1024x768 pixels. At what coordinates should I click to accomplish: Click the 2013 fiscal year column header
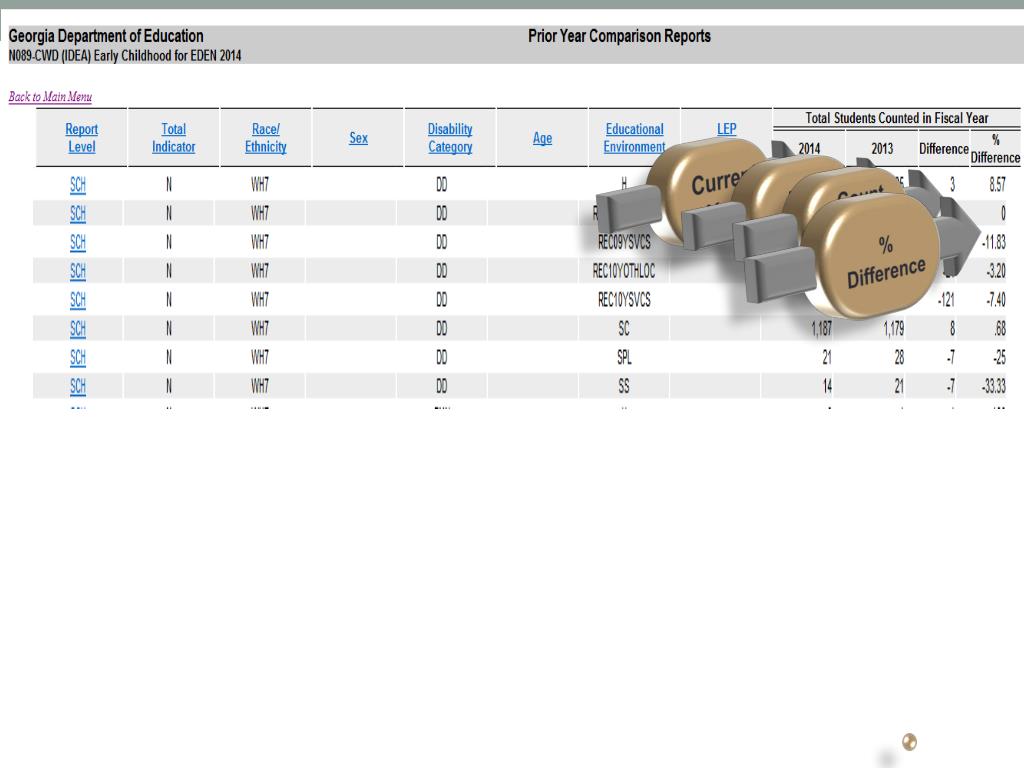click(x=882, y=148)
